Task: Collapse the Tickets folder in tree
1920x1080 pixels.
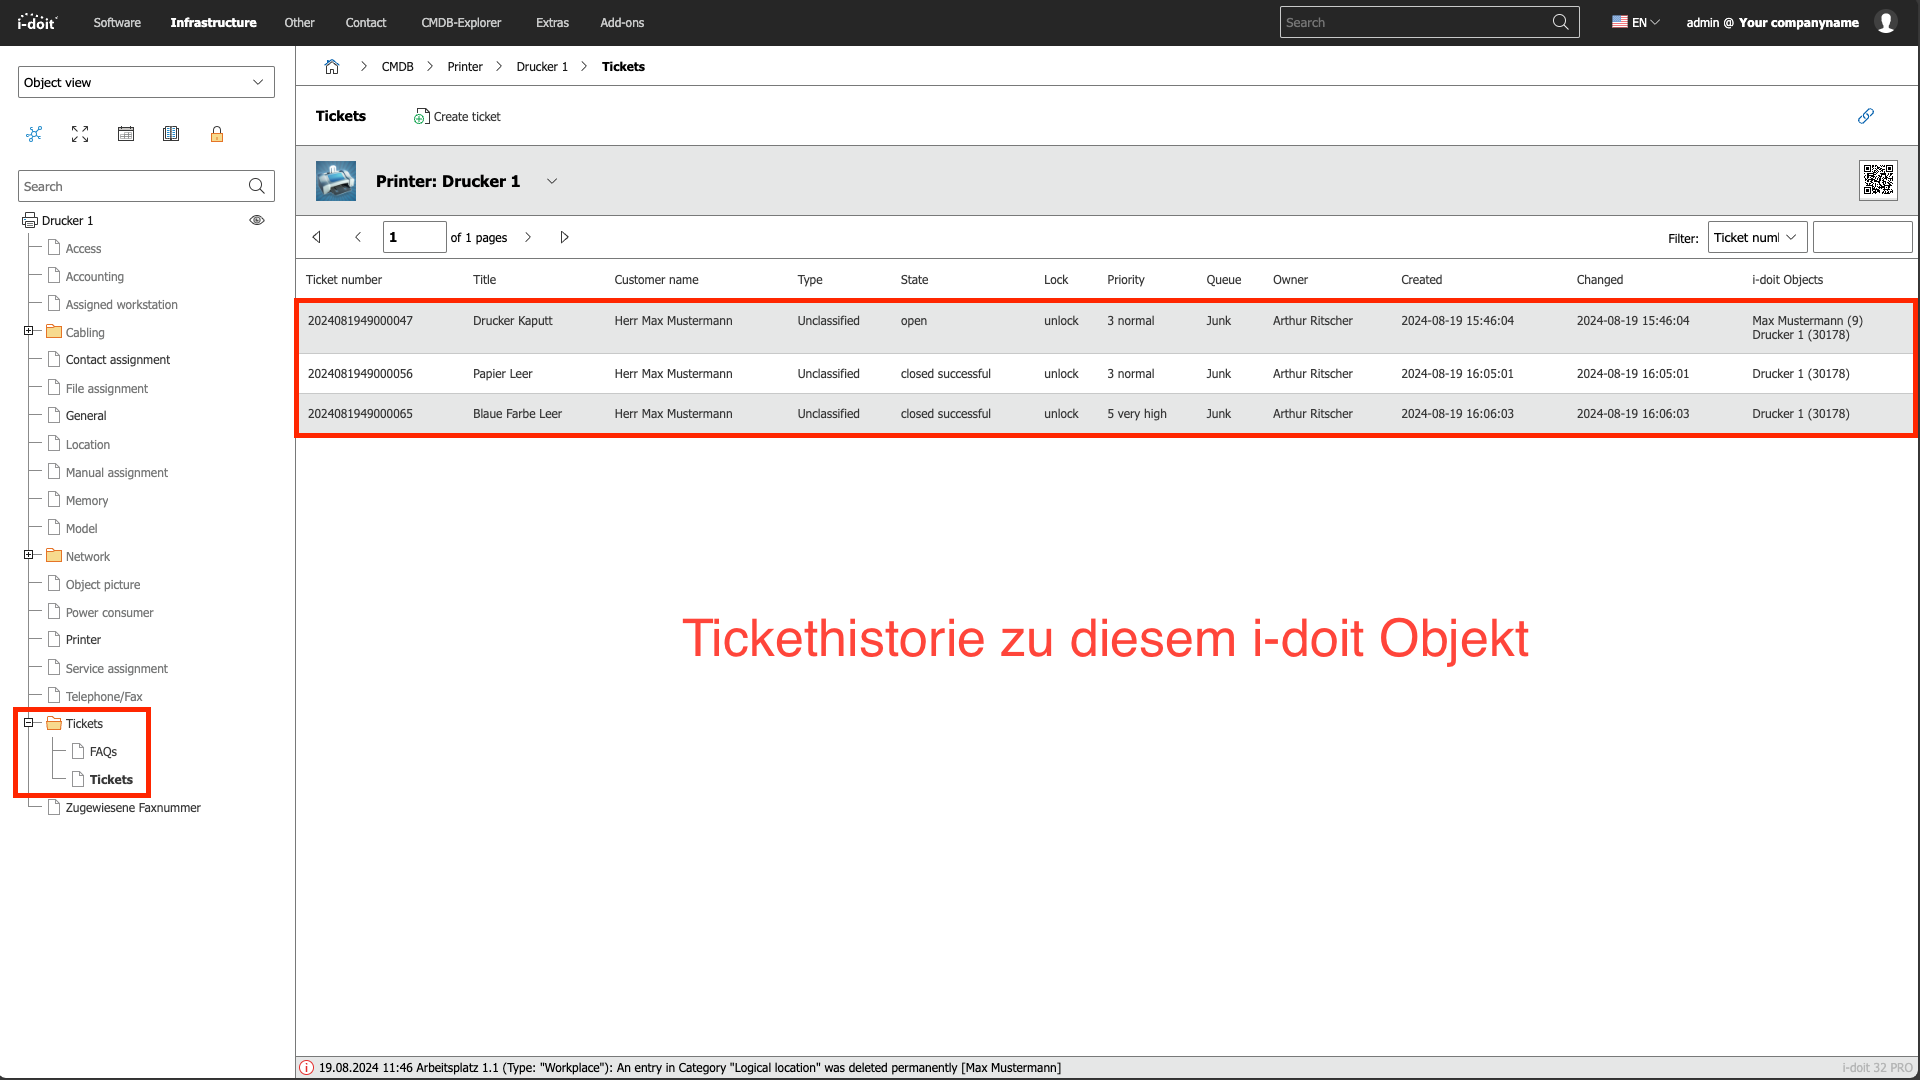Action: 29,723
